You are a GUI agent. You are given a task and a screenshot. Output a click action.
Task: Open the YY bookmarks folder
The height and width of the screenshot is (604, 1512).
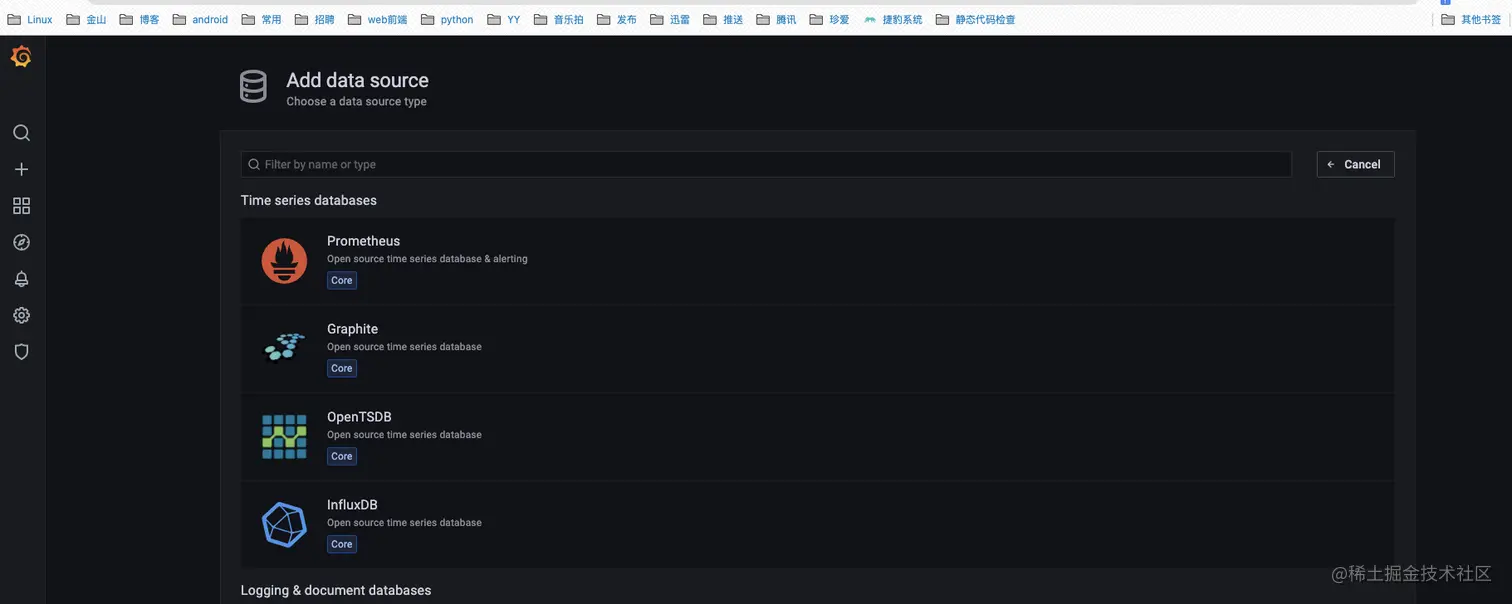click(x=503, y=19)
